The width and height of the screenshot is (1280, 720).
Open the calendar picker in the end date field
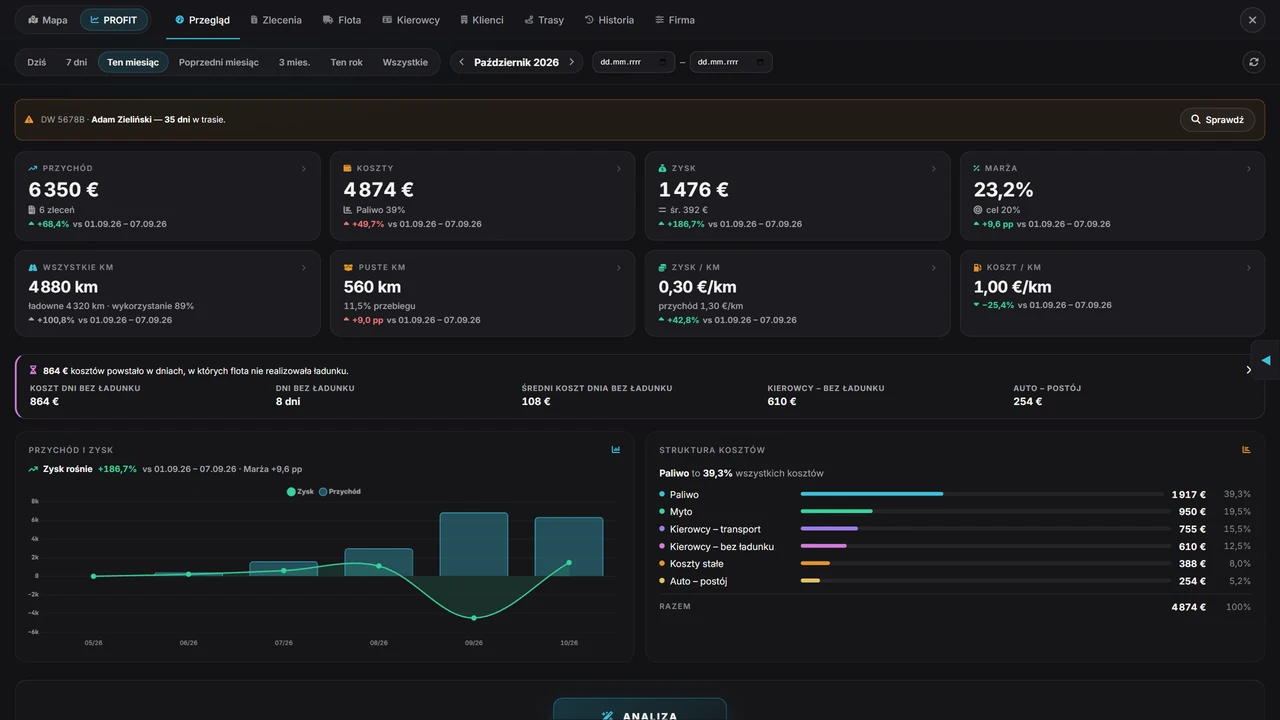pyautogui.click(x=759, y=62)
